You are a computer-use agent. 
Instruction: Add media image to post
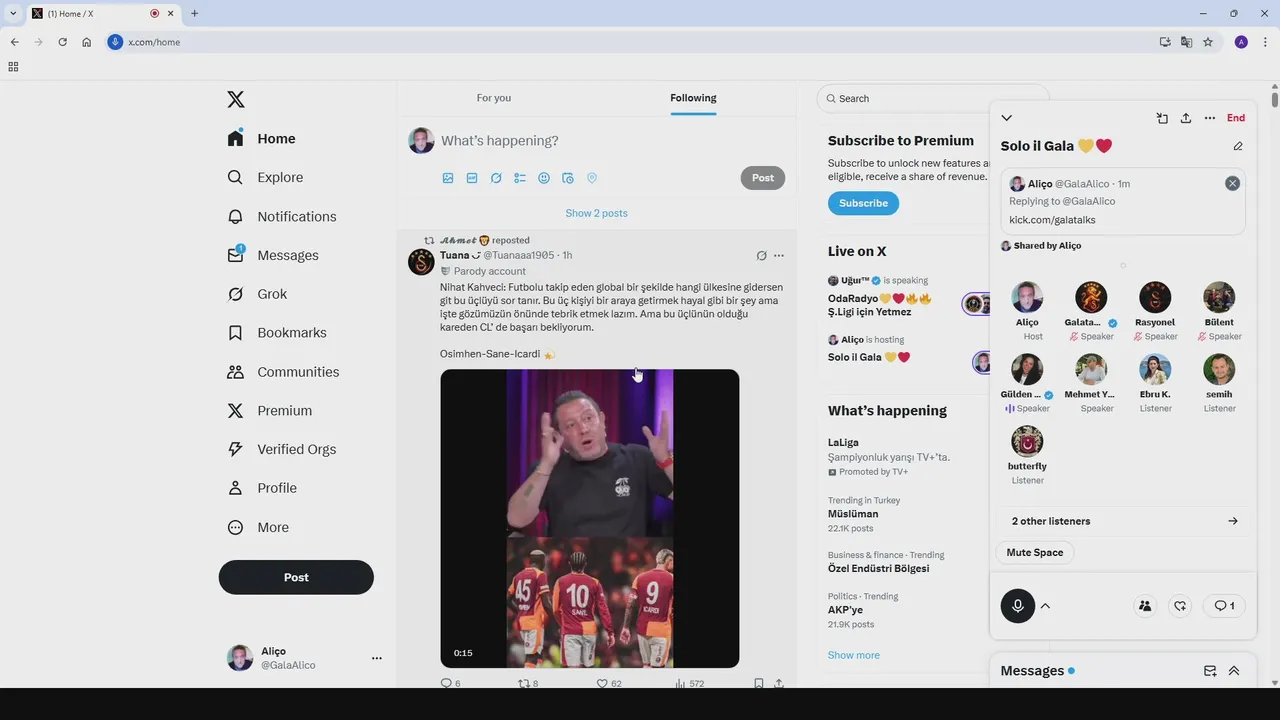[x=448, y=178]
